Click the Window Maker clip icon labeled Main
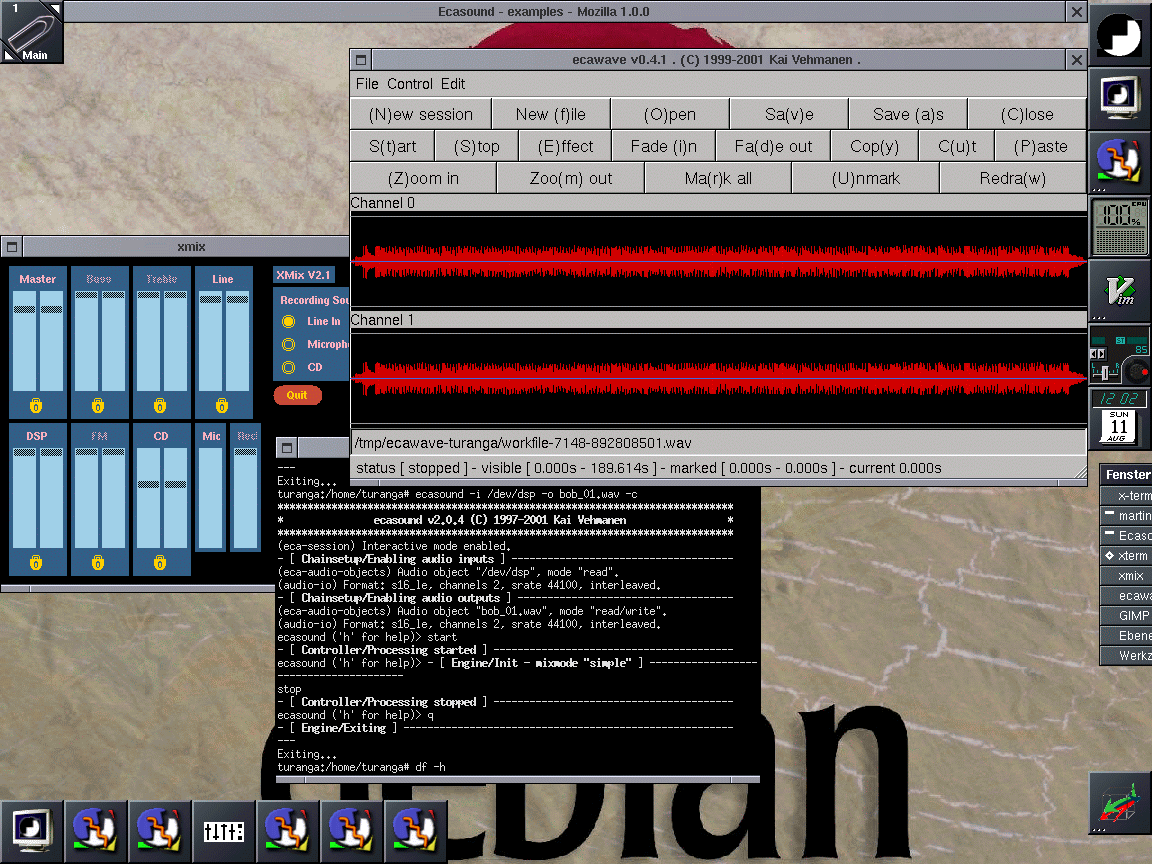The image size is (1152, 864). [32, 32]
